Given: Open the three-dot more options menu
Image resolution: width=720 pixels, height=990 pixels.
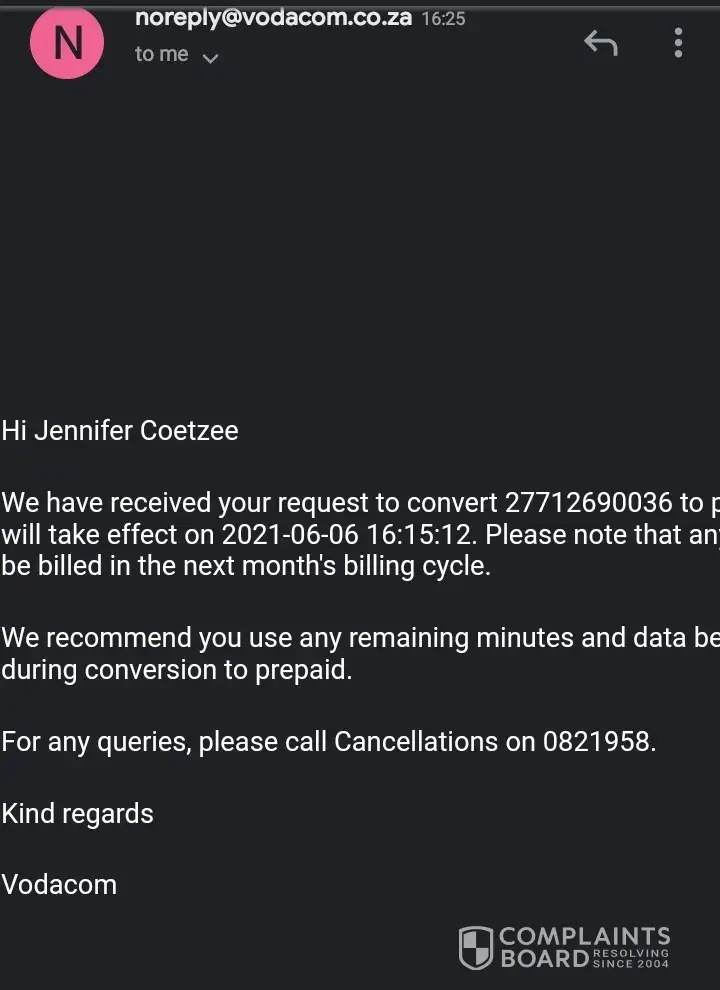Looking at the screenshot, I should click(x=678, y=42).
